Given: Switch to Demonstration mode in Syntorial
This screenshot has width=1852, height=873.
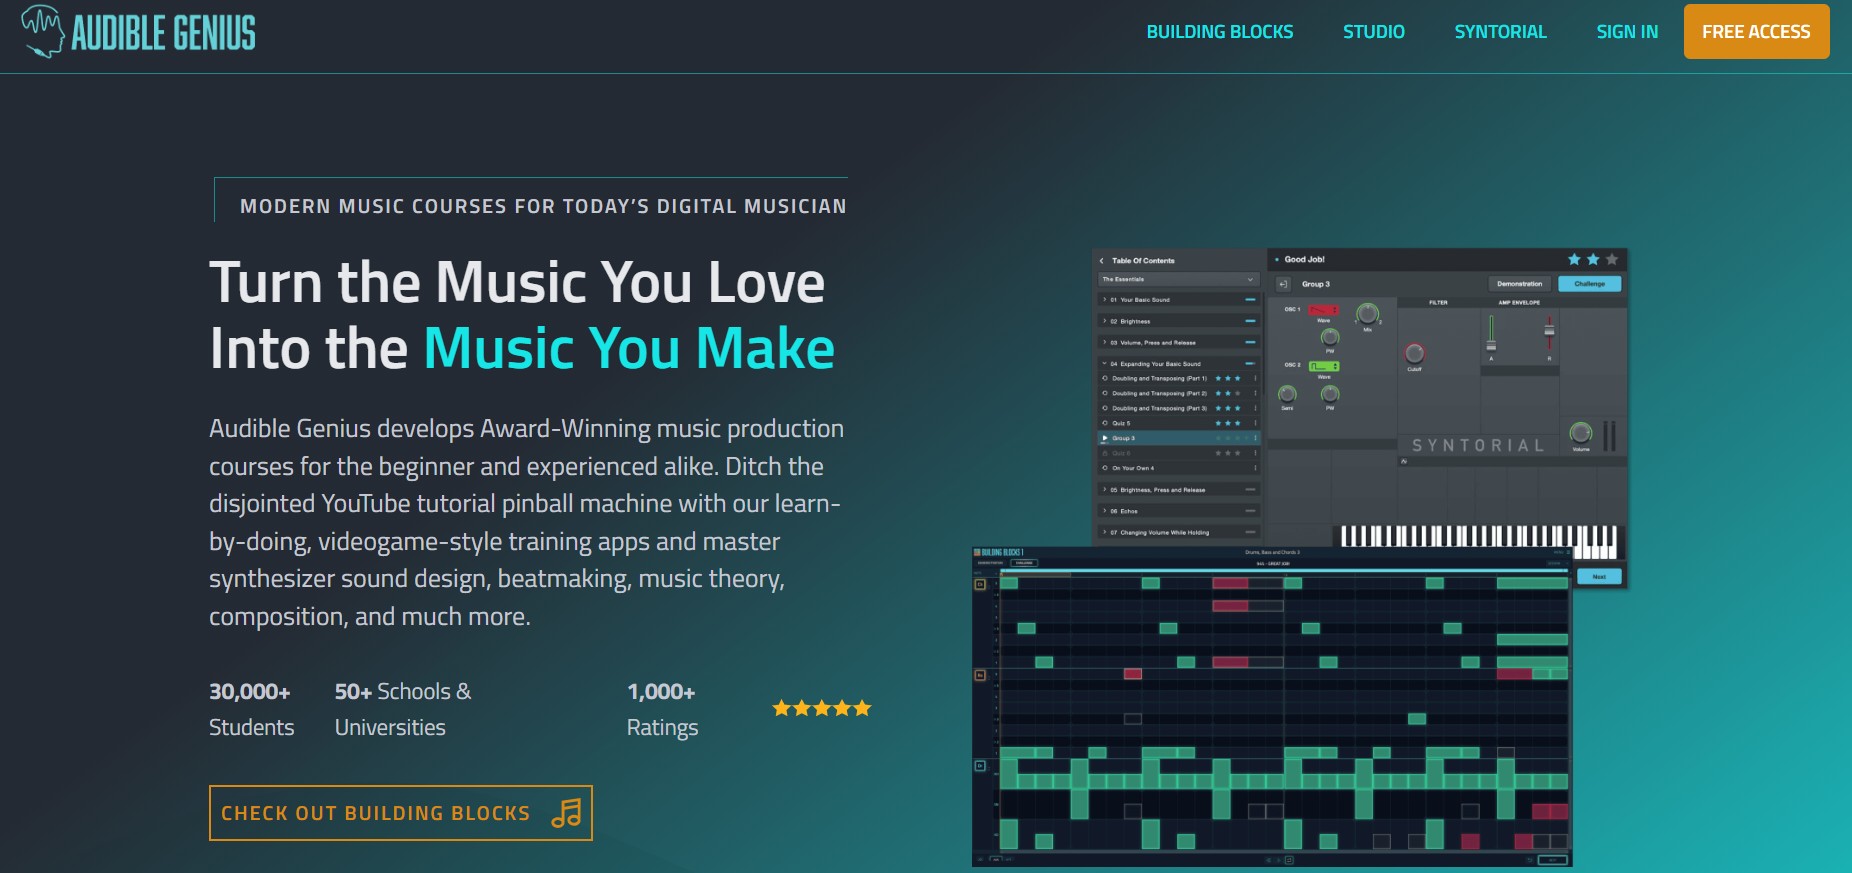Looking at the screenshot, I should (1519, 284).
